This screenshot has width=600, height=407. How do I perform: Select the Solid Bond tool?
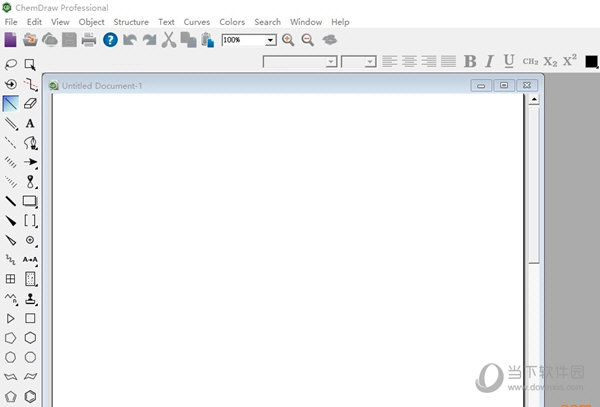click(11, 103)
